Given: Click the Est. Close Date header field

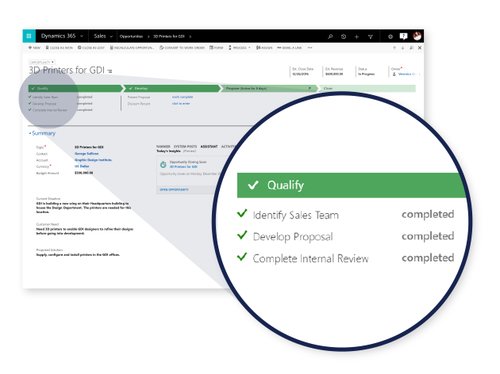Looking at the screenshot, I should [303, 71].
